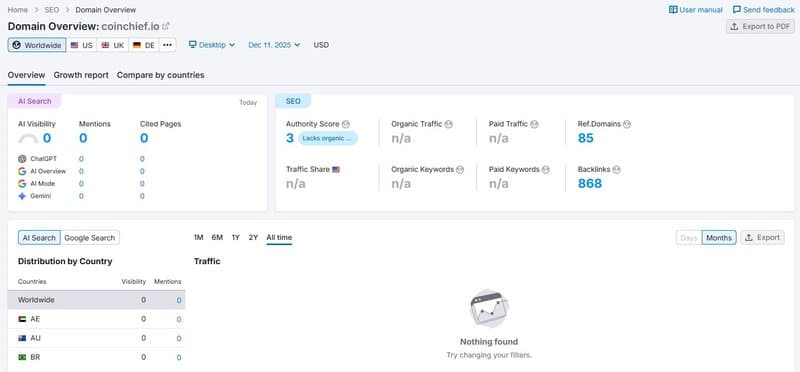
Task: Select the AU country row
Action: click(96, 338)
